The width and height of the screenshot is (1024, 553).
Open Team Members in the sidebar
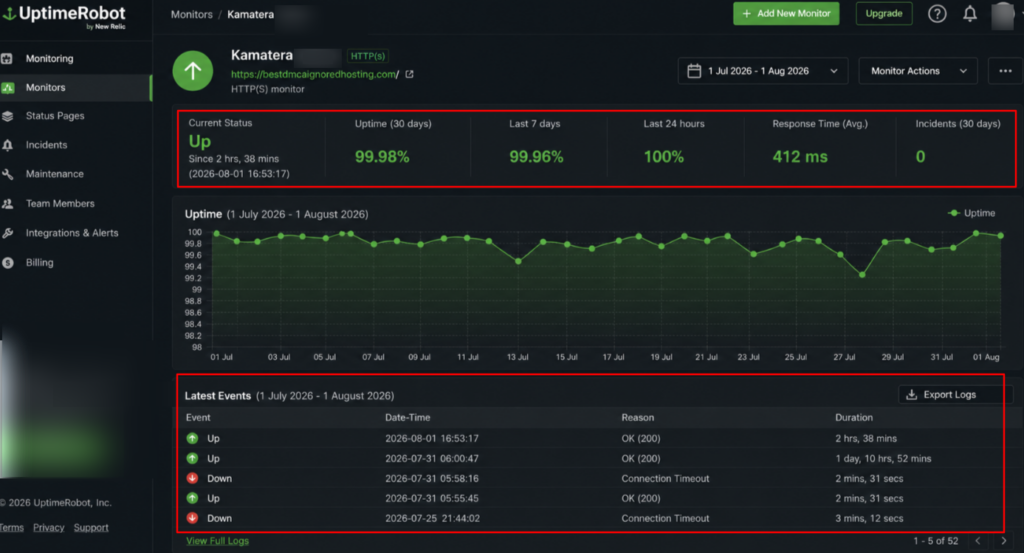coord(60,204)
